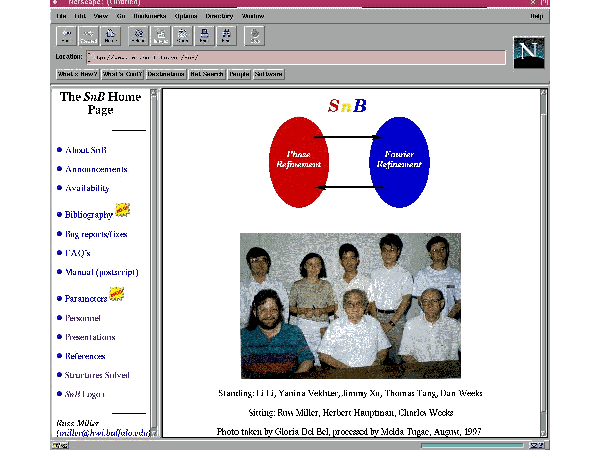The width and height of the screenshot is (600, 450).
Task: Reload the page with the Reload icon
Action: pos(137,36)
